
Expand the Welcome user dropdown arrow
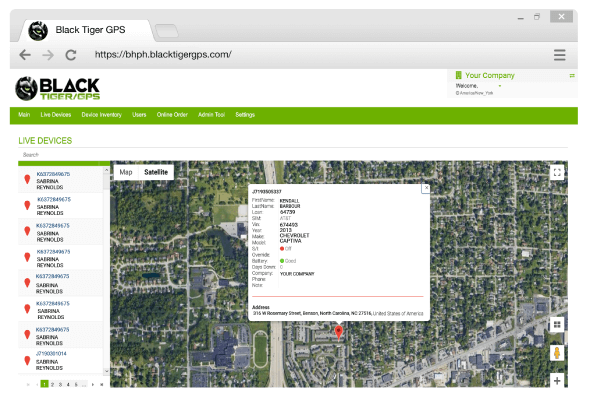point(500,86)
